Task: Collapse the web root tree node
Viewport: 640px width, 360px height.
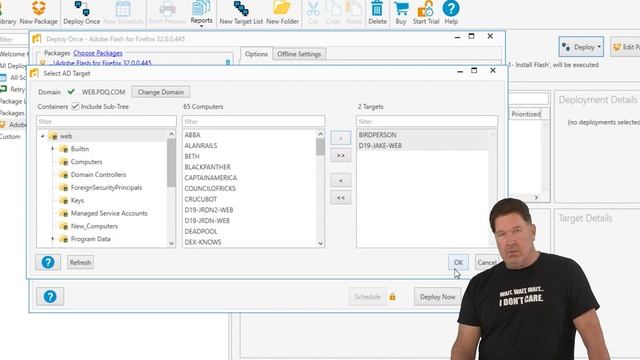Action: (42, 136)
